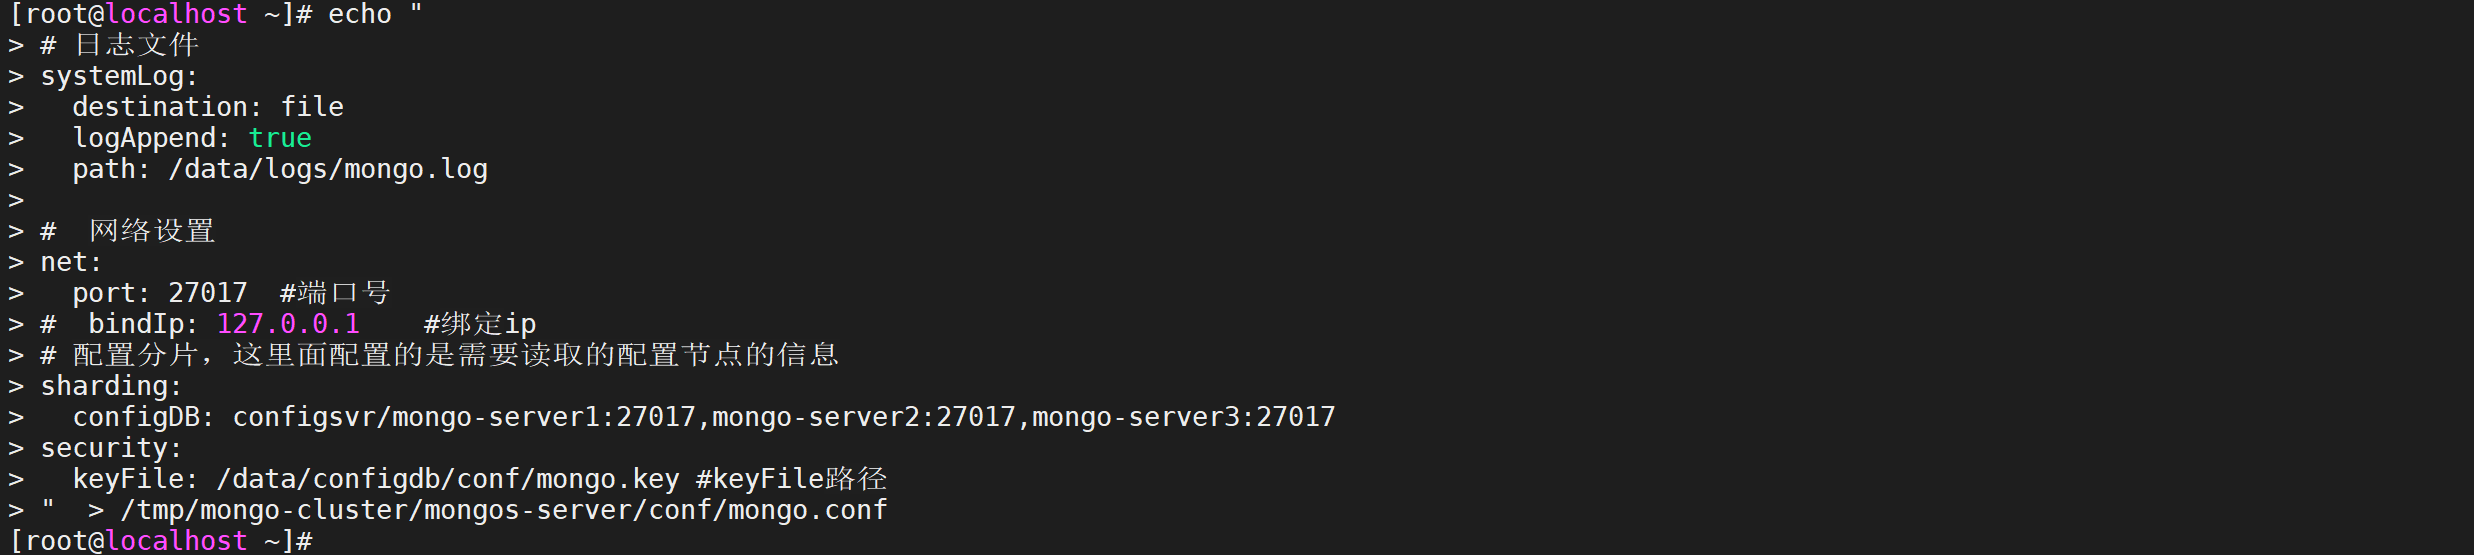The width and height of the screenshot is (2474, 555).
Task: Click the echo command on the first line
Action: click(359, 15)
